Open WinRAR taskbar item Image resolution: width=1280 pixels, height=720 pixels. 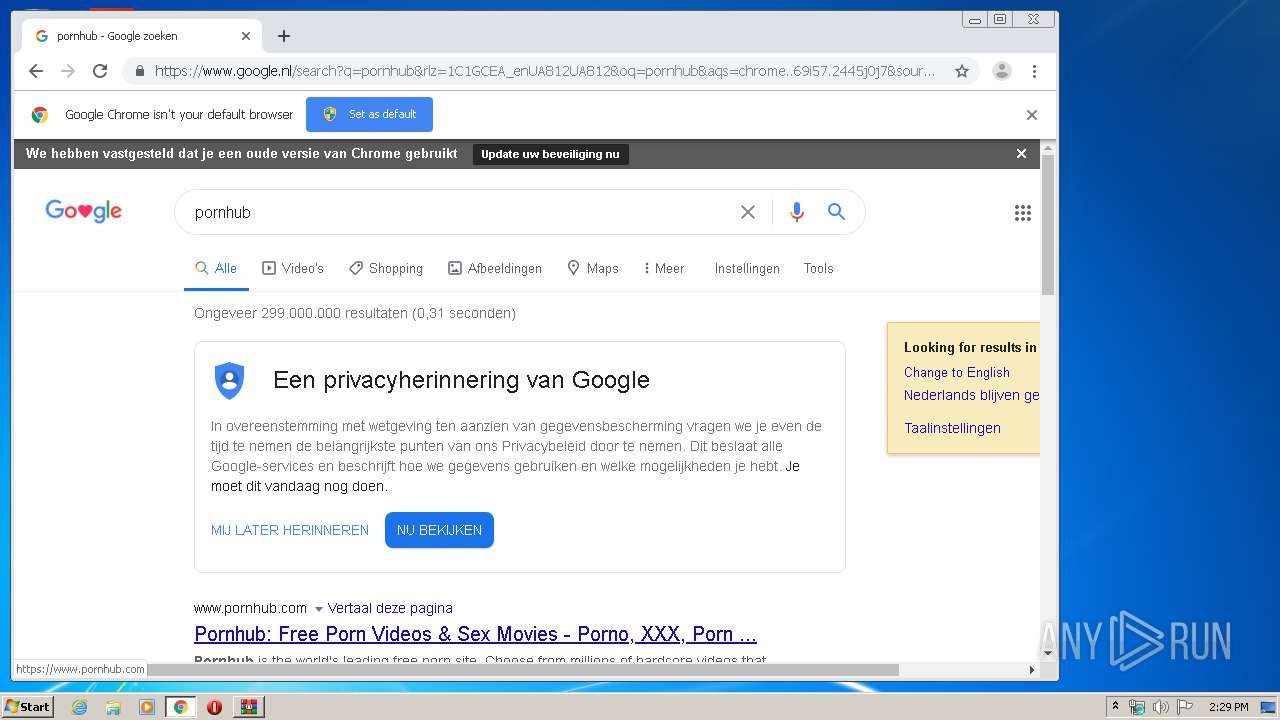click(x=248, y=707)
